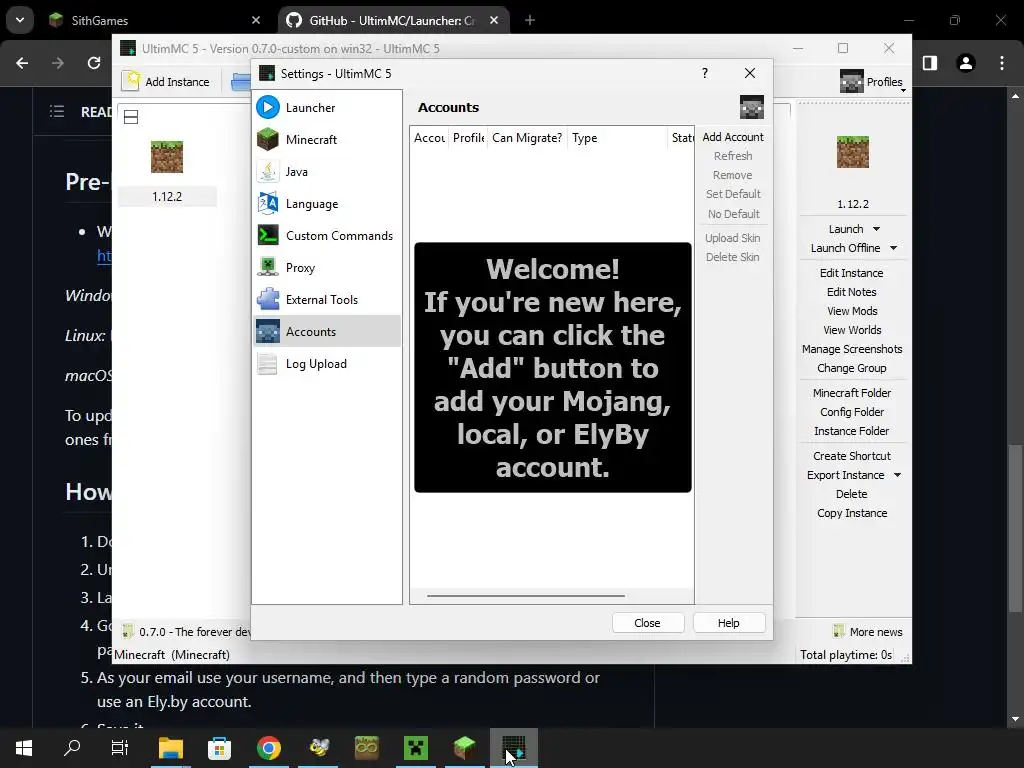Switch to the GitHub UltimMC Launcher tab

coord(391,20)
